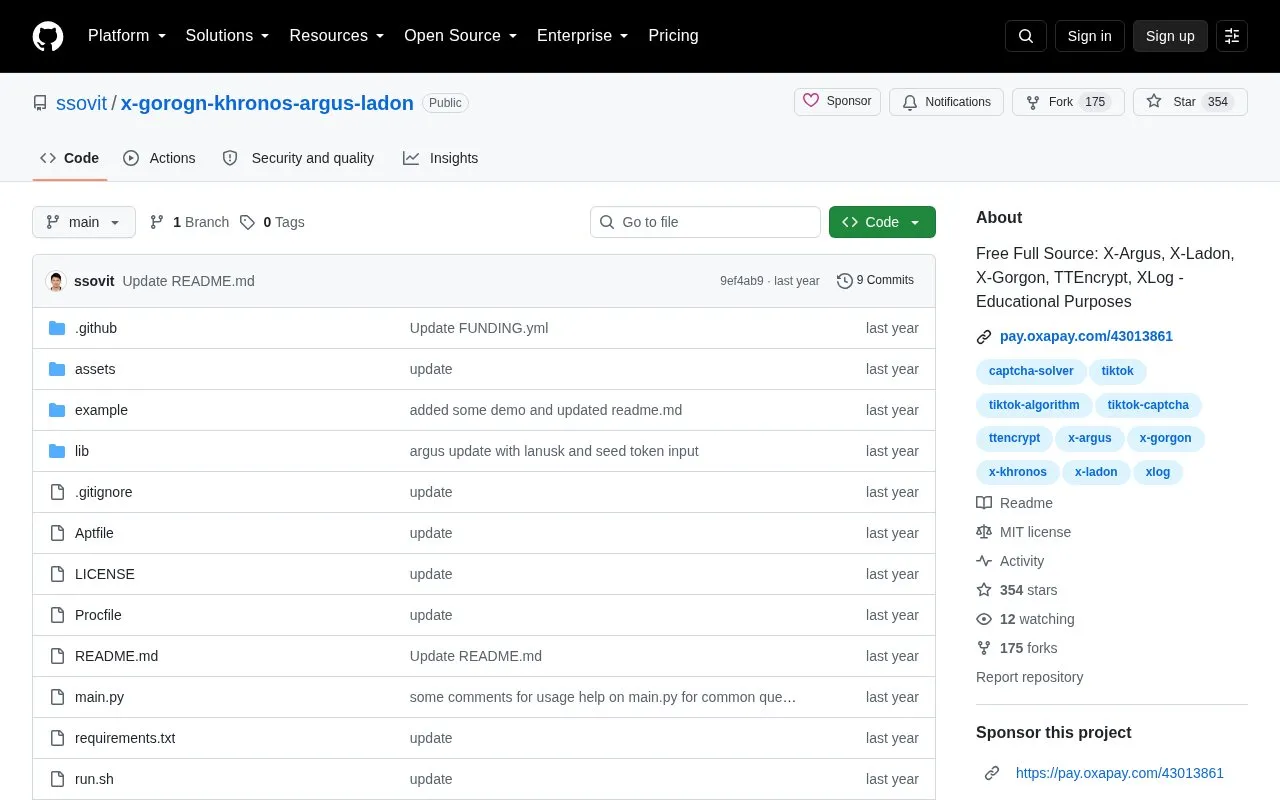1280x800 pixels.
Task: Focus the Go to file search field
Action: [705, 222]
